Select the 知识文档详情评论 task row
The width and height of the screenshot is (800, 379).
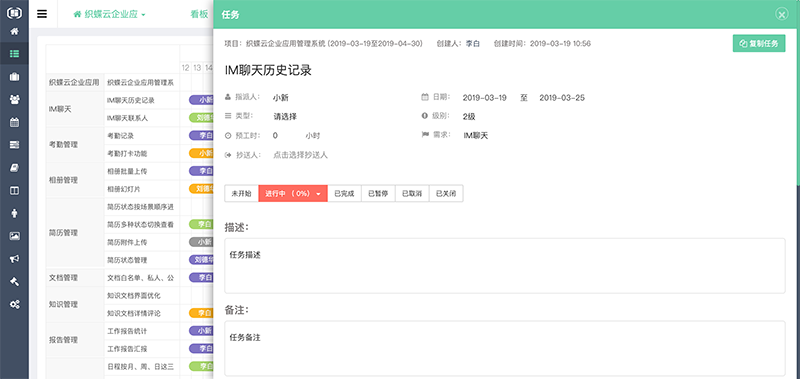(134, 313)
